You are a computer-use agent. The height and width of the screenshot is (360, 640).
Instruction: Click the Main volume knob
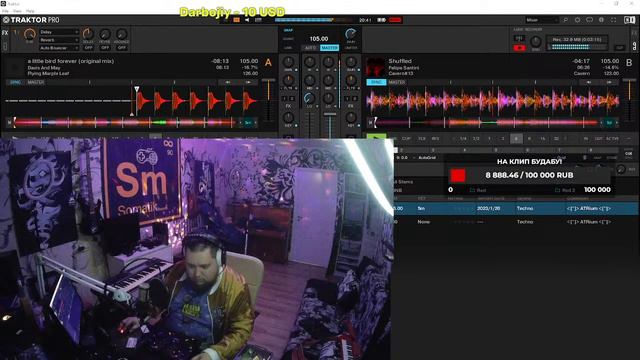coord(351,34)
